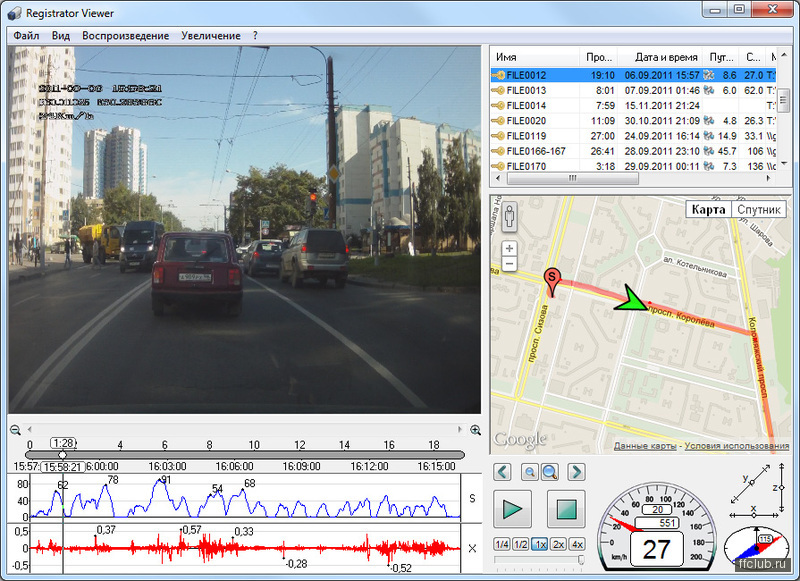Open Данные карты link on map

click(x=645, y=446)
